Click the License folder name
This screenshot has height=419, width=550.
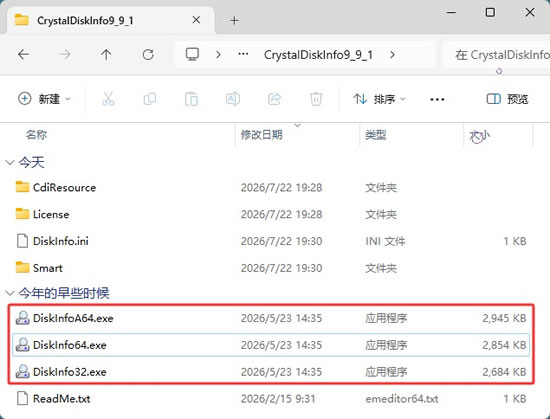(51, 214)
